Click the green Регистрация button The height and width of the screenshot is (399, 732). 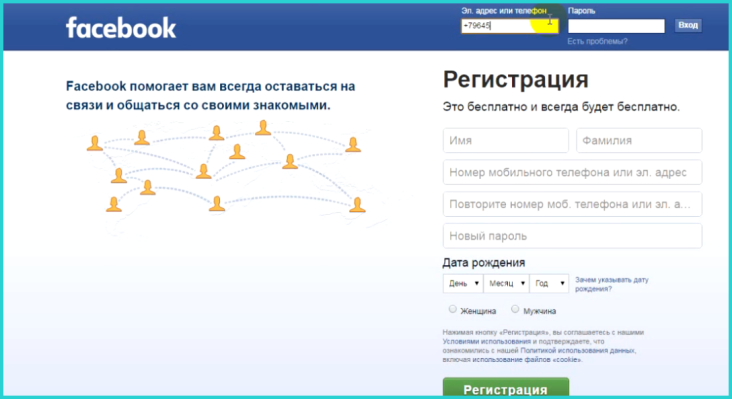[x=506, y=388]
